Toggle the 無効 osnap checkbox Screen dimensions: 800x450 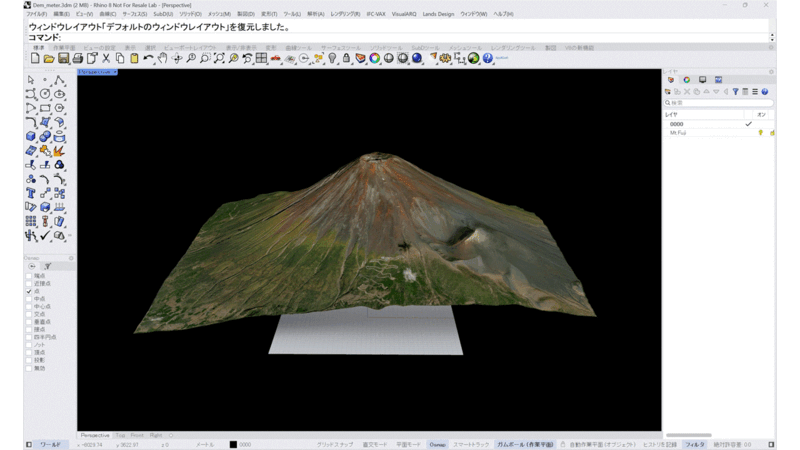pyautogui.click(x=29, y=368)
